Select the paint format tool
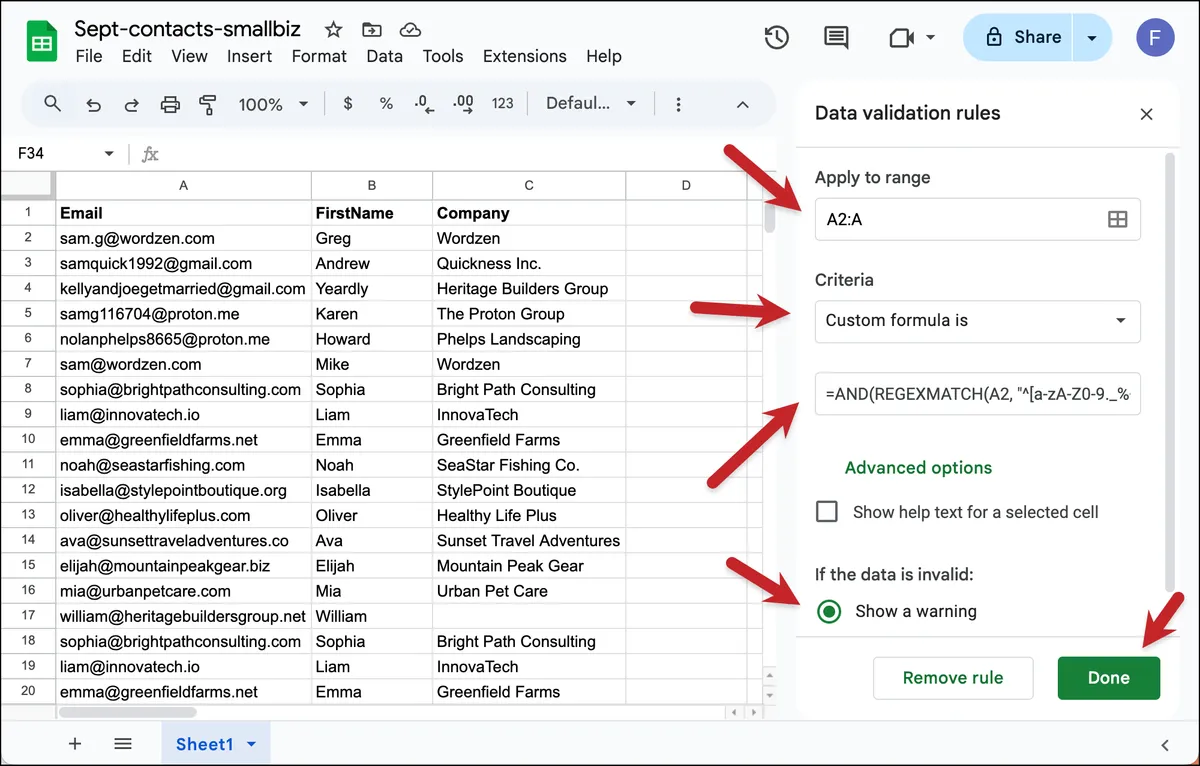Screen dimensions: 1200x766 coord(208,104)
